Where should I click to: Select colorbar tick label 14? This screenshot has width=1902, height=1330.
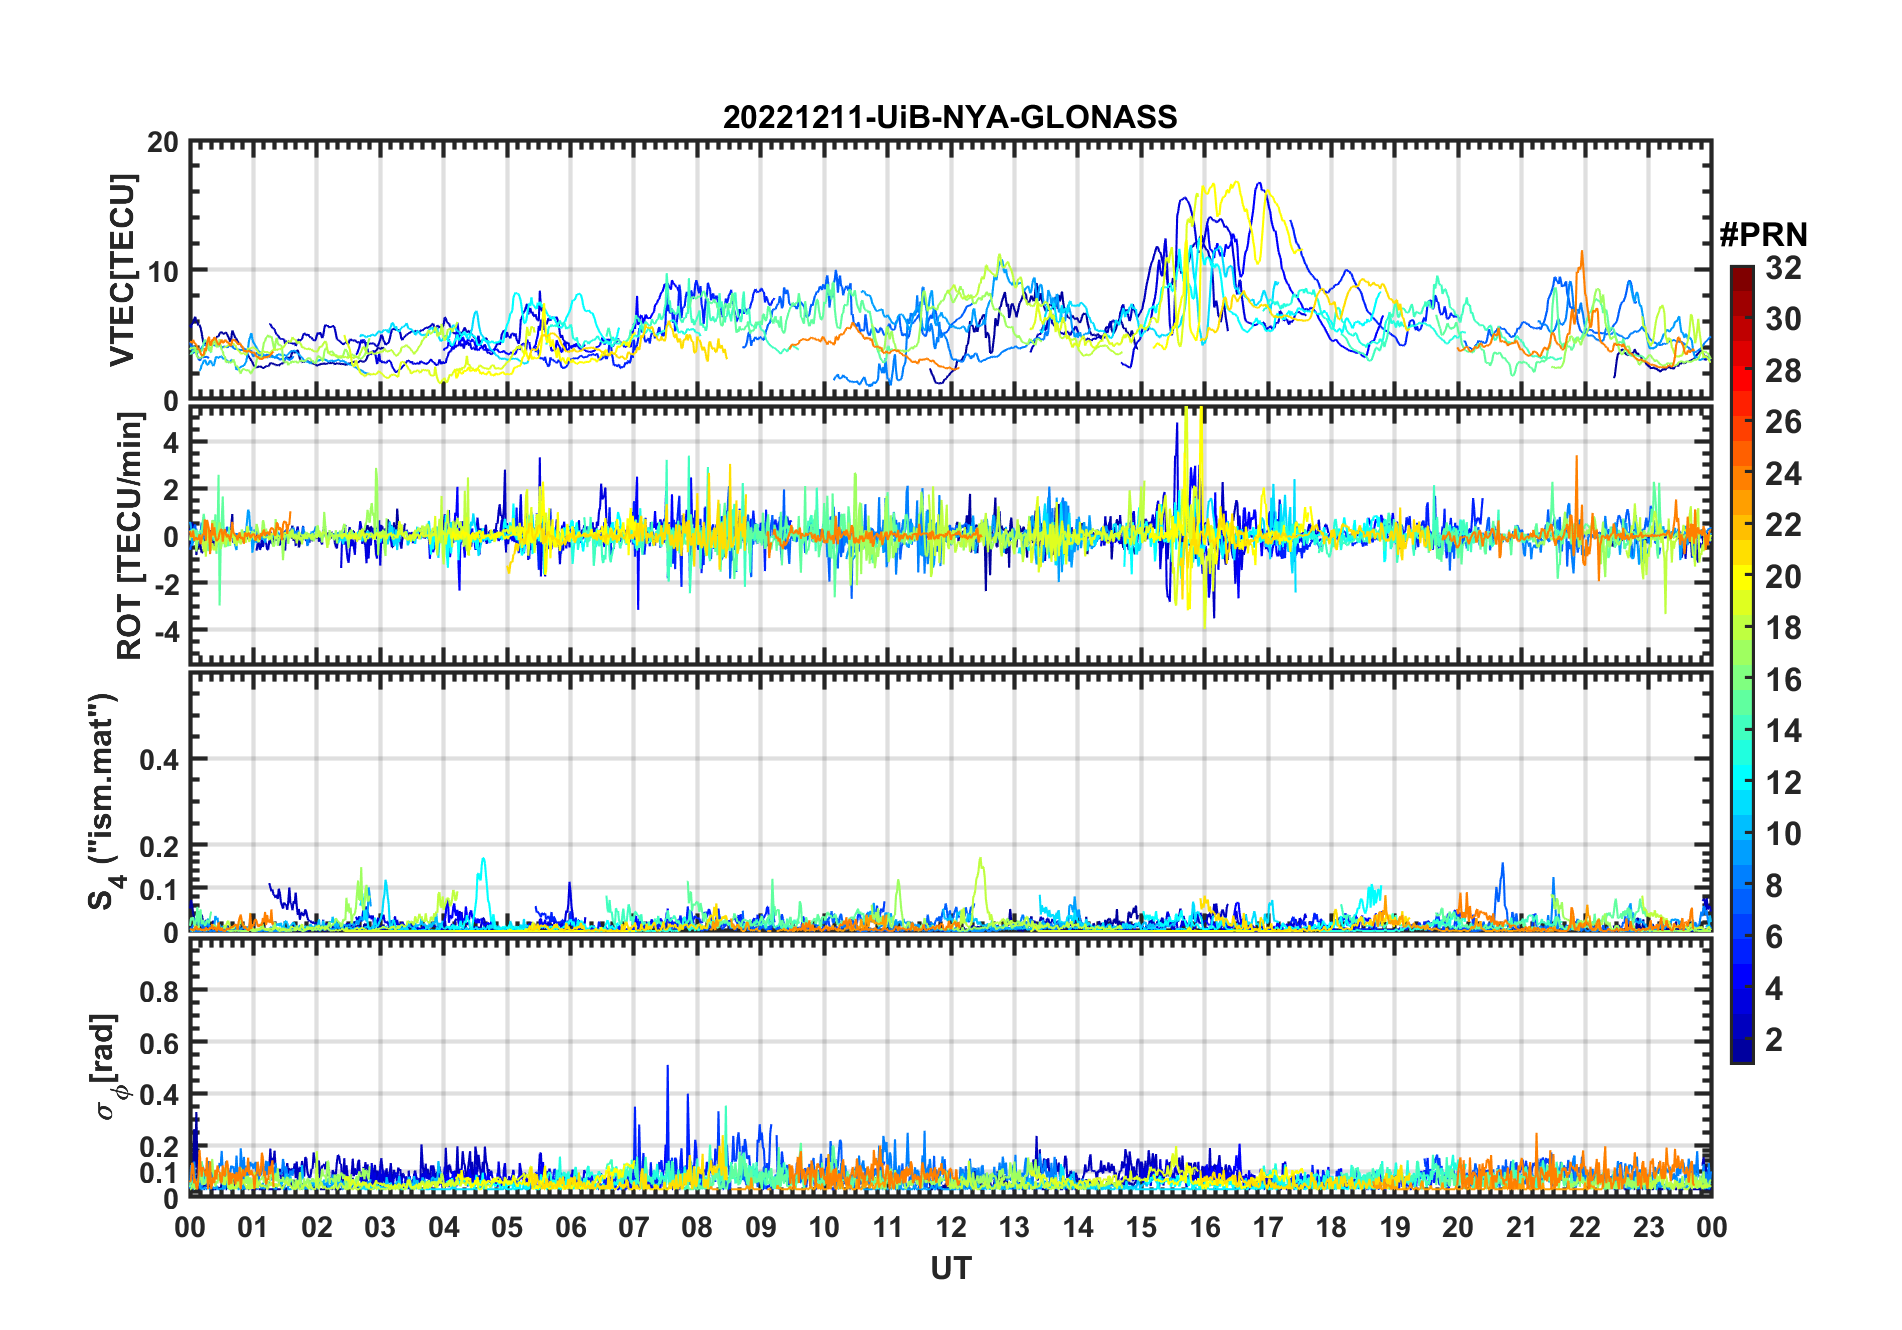coord(1783,731)
